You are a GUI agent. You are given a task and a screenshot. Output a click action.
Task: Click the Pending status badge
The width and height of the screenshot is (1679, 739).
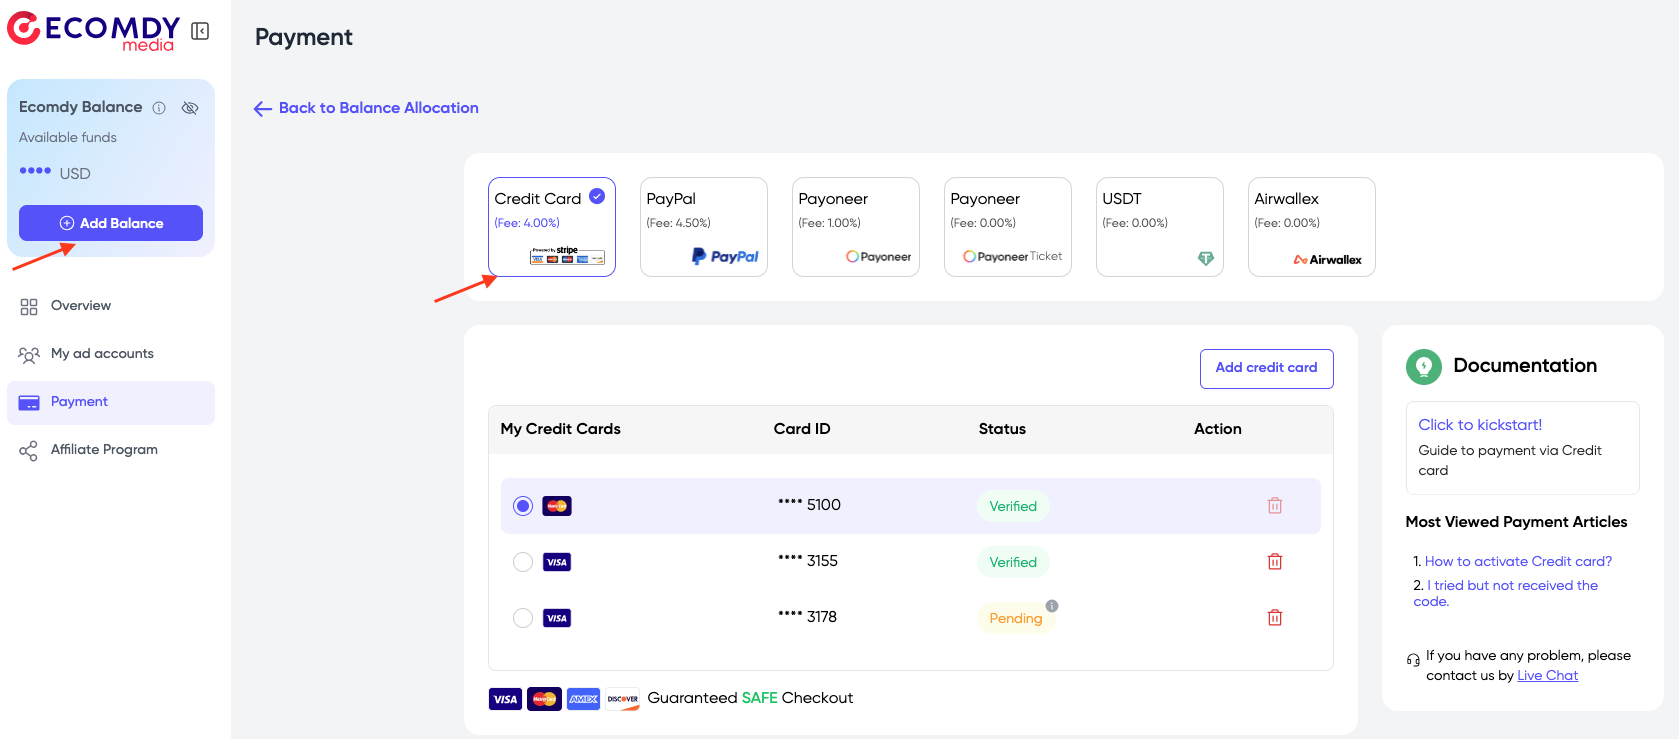(1015, 618)
